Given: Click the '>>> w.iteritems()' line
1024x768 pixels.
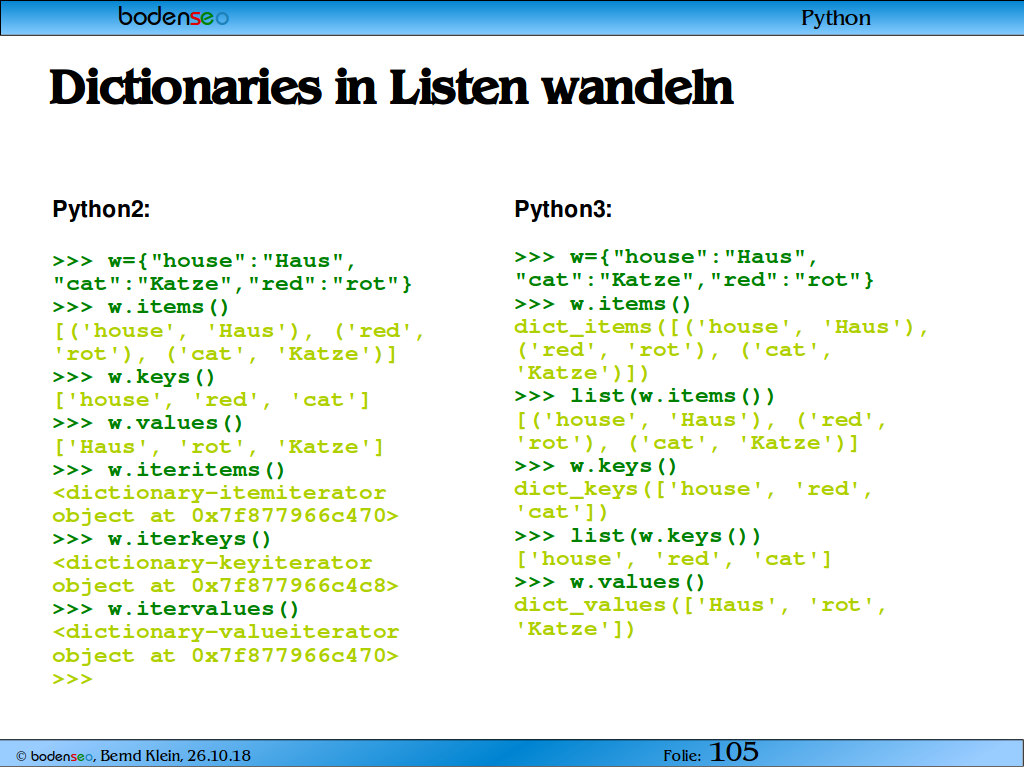Looking at the screenshot, I should coord(168,470).
